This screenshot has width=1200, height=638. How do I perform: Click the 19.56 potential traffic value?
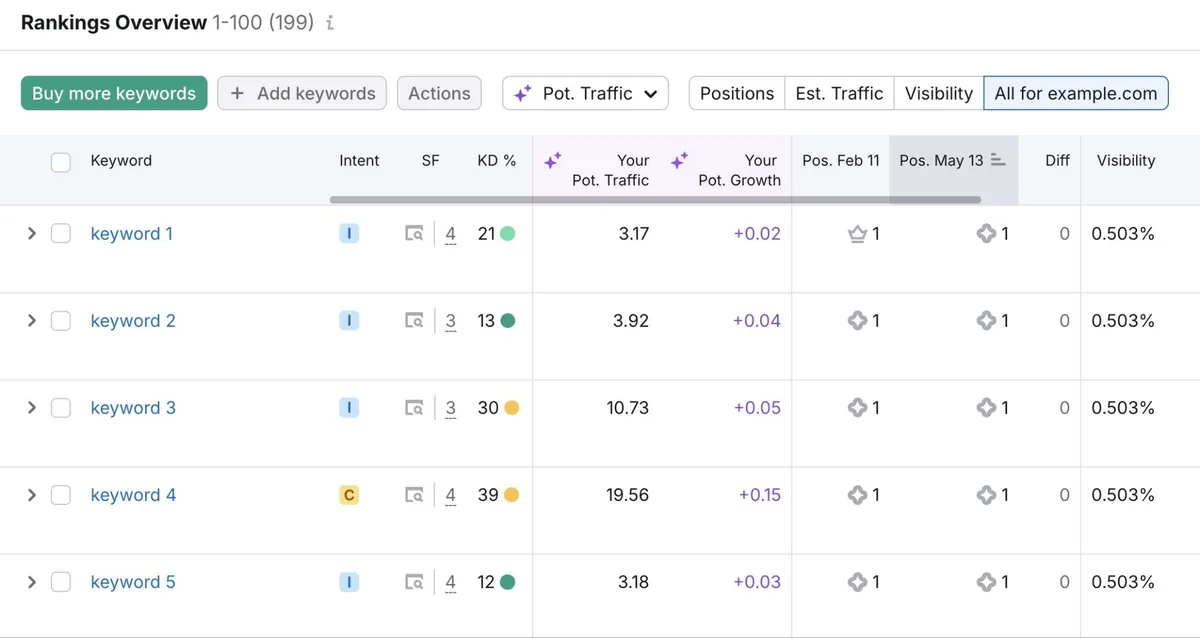(x=627, y=495)
